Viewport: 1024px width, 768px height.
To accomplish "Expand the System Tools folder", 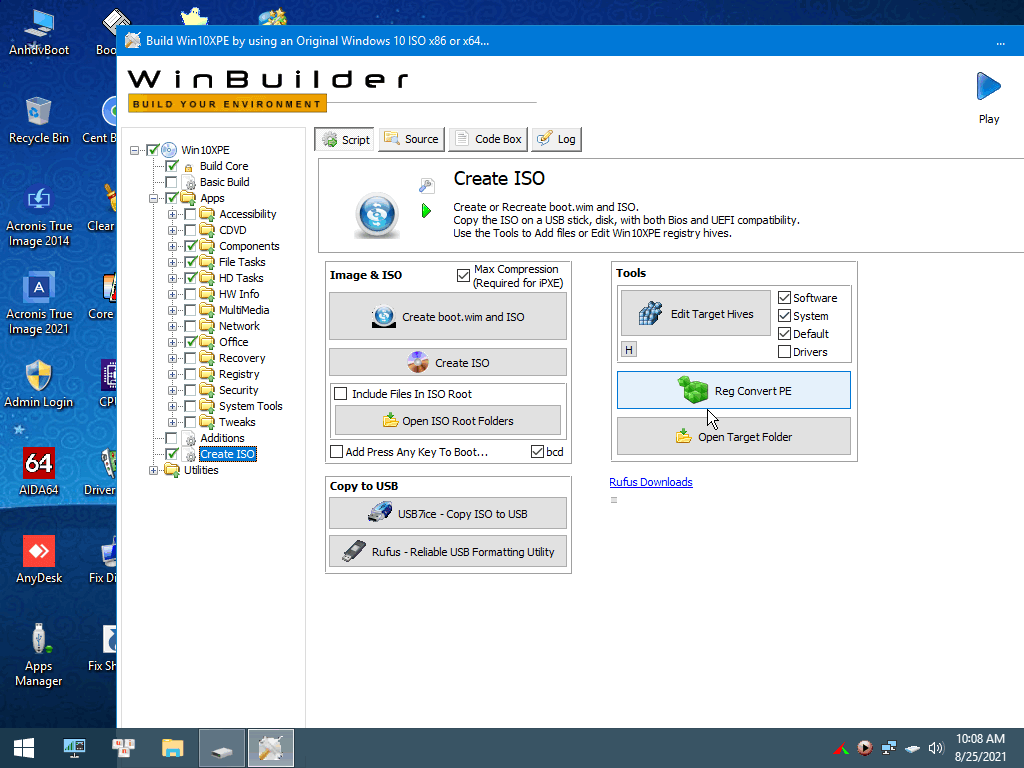I will pyautogui.click(x=172, y=406).
